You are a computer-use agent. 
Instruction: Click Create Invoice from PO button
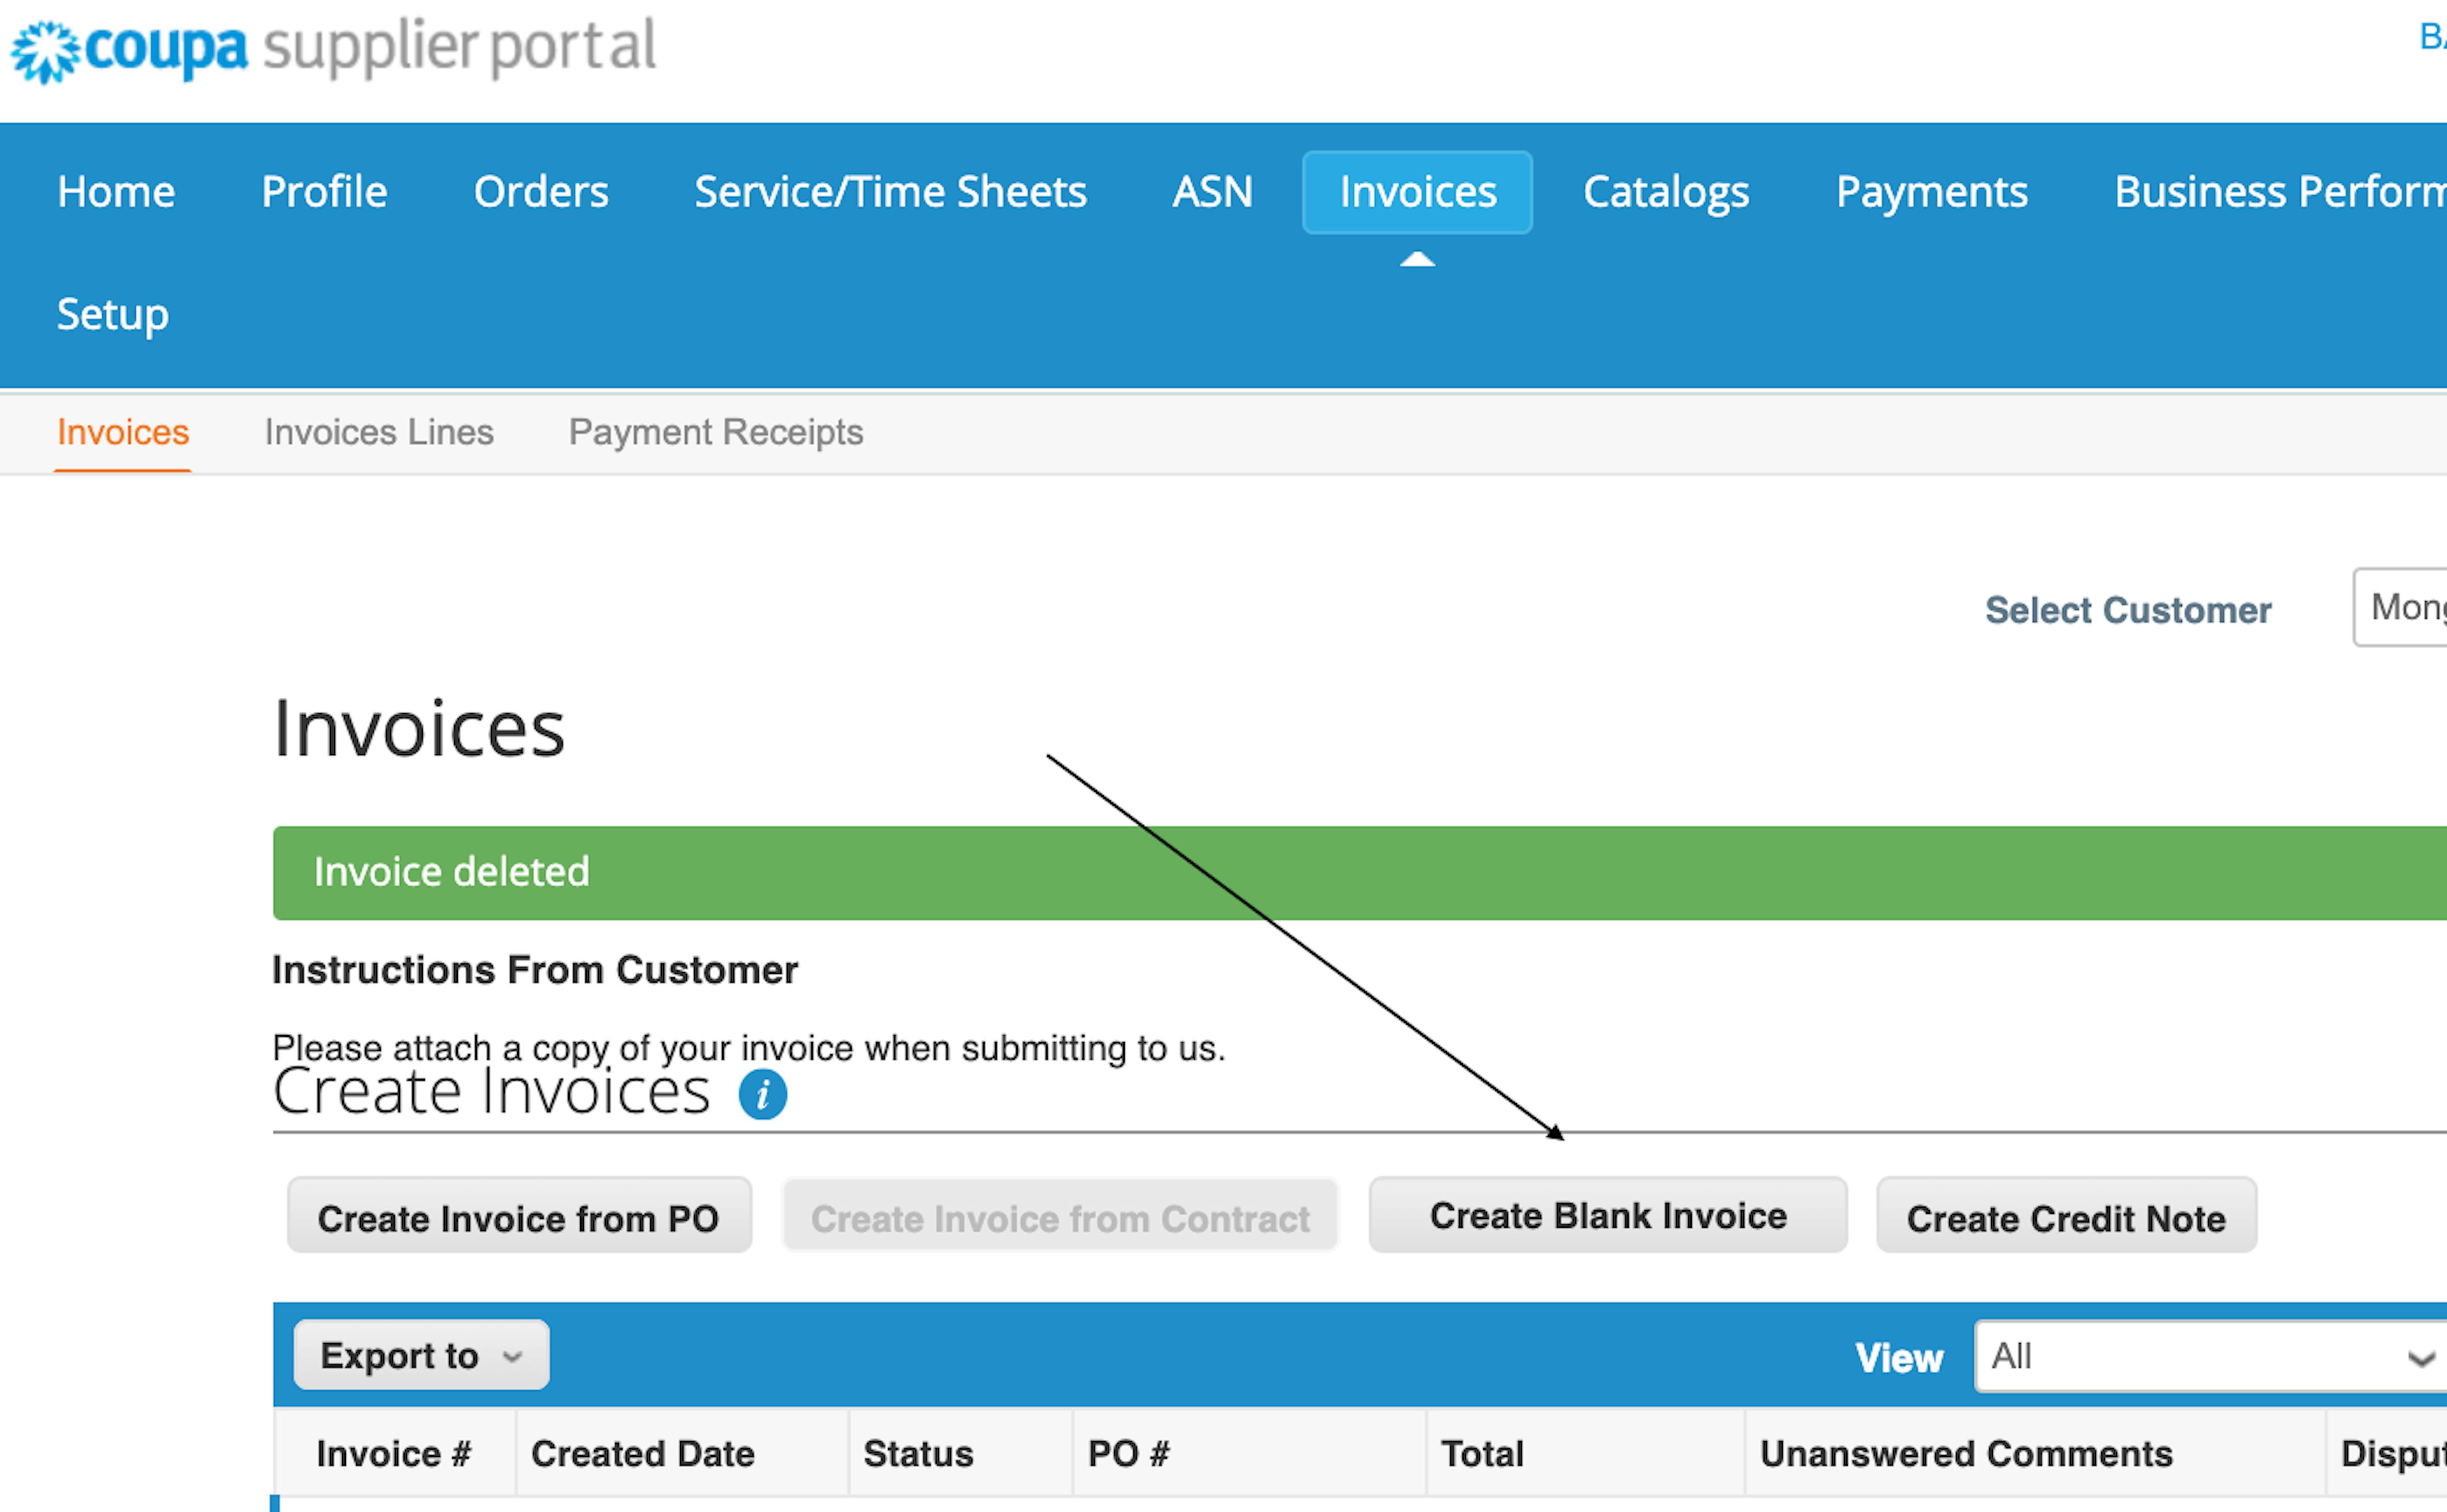[519, 1217]
